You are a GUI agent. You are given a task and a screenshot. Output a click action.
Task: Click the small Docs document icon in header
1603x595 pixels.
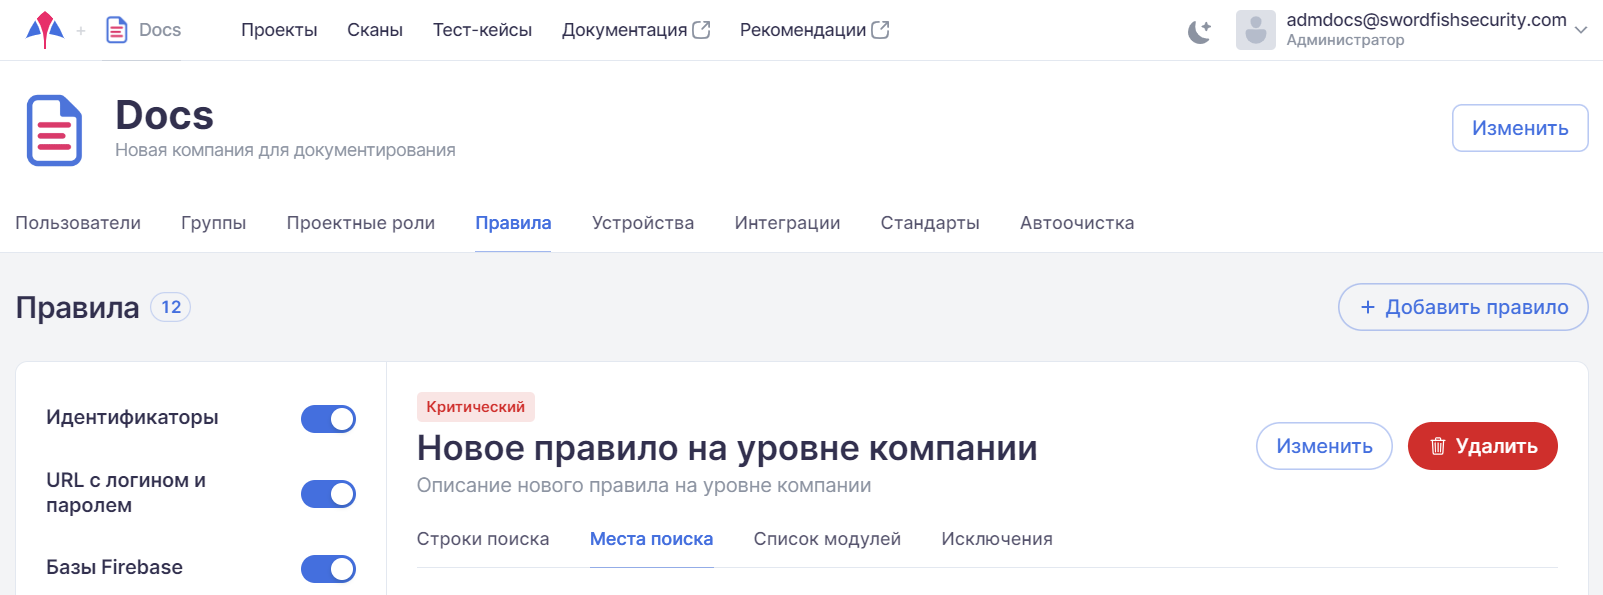click(x=117, y=30)
